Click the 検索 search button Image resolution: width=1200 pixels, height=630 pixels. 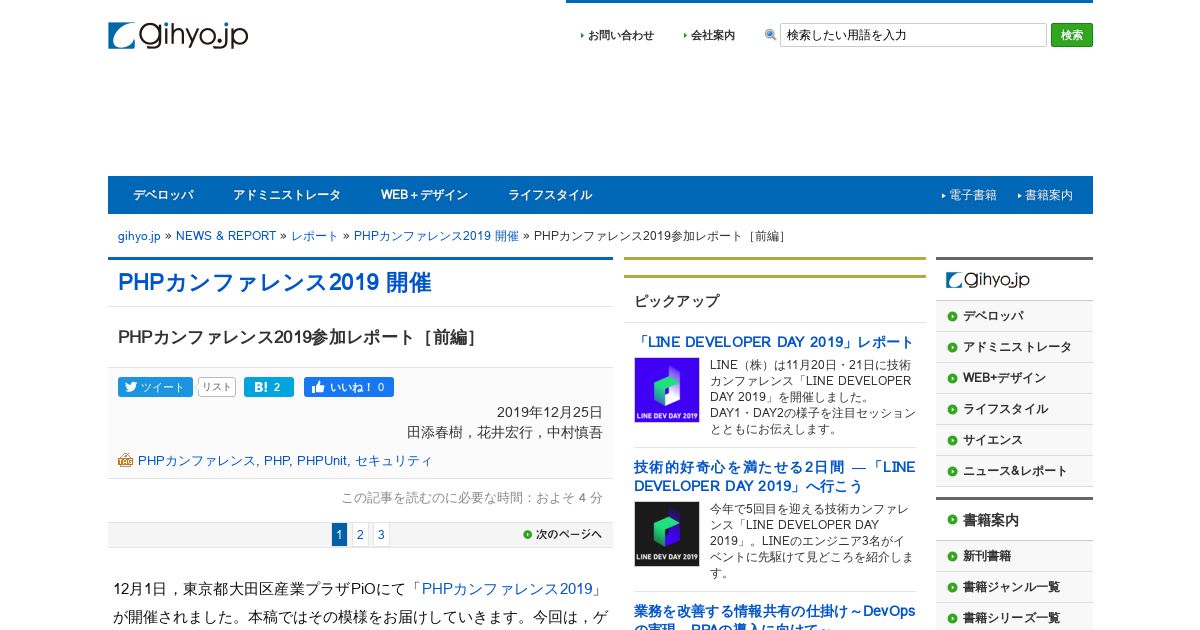pos(1072,35)
